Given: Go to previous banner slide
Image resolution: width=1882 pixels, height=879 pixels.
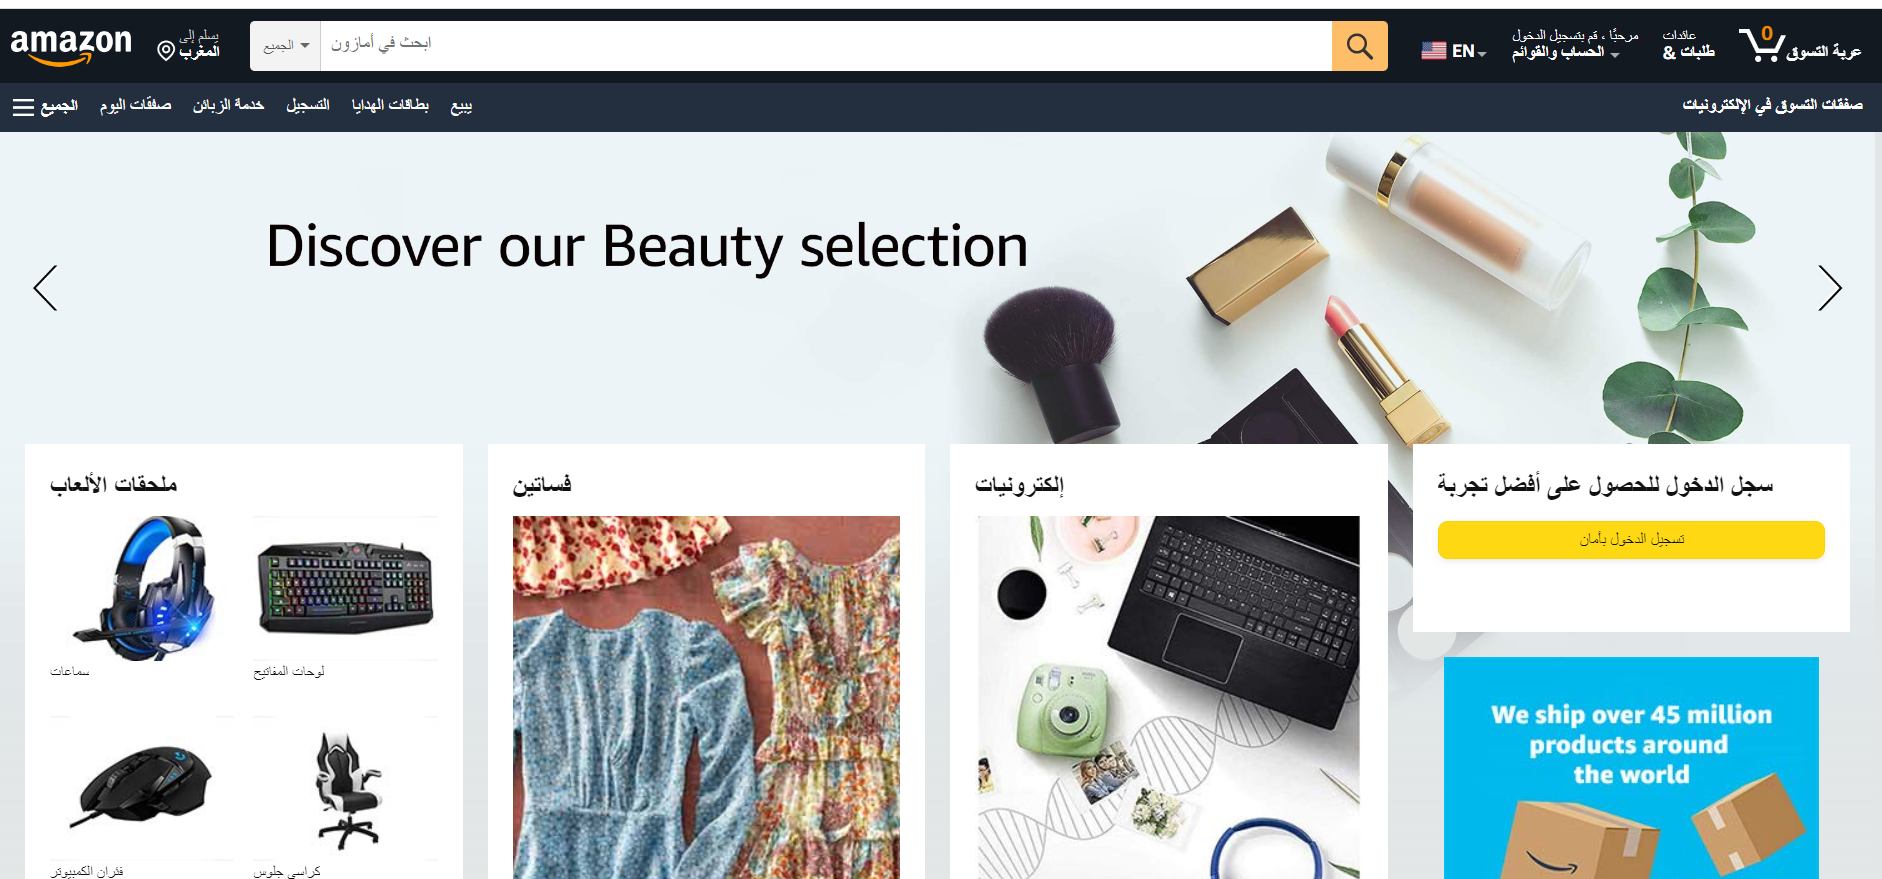Looking at the screenshot, I should (x=46, y=288).
